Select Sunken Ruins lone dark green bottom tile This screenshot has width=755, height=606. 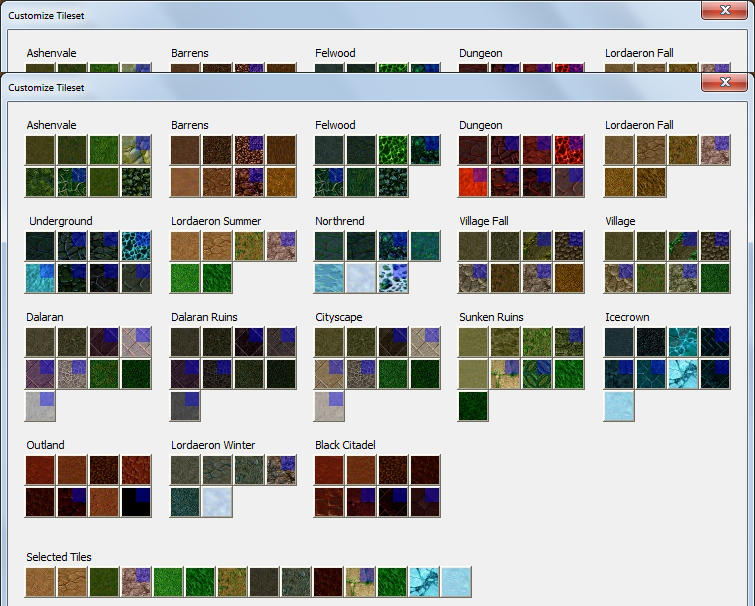[473, 406]
